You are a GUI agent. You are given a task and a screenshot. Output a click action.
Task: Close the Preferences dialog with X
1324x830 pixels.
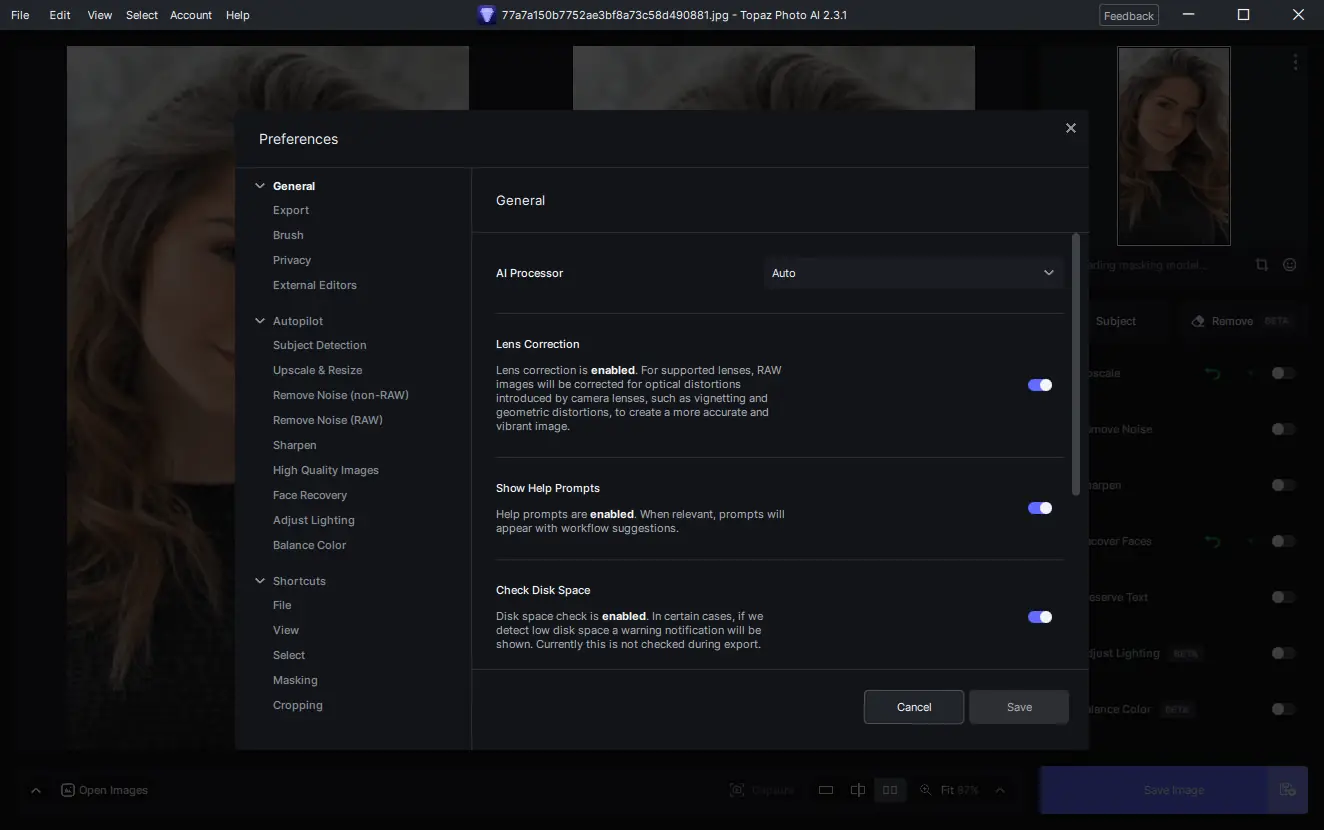[1071, 128]
